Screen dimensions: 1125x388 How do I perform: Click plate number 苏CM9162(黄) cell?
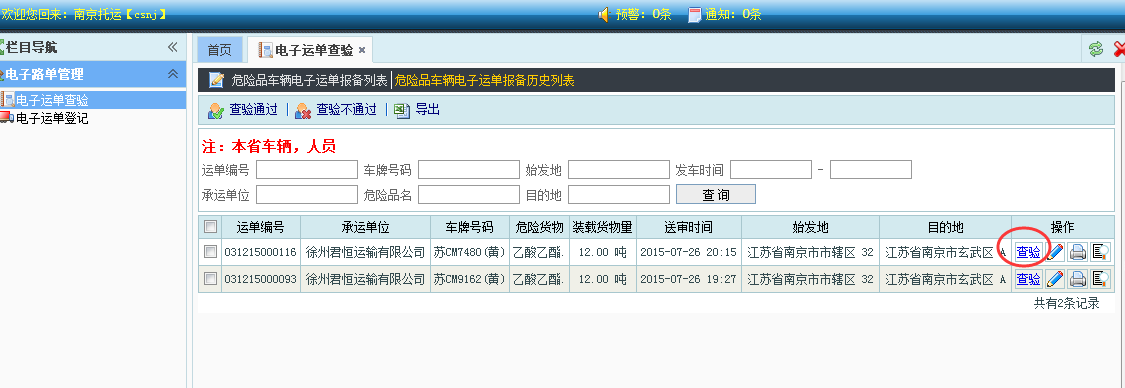pyautogui.click(x=469, y=279)
